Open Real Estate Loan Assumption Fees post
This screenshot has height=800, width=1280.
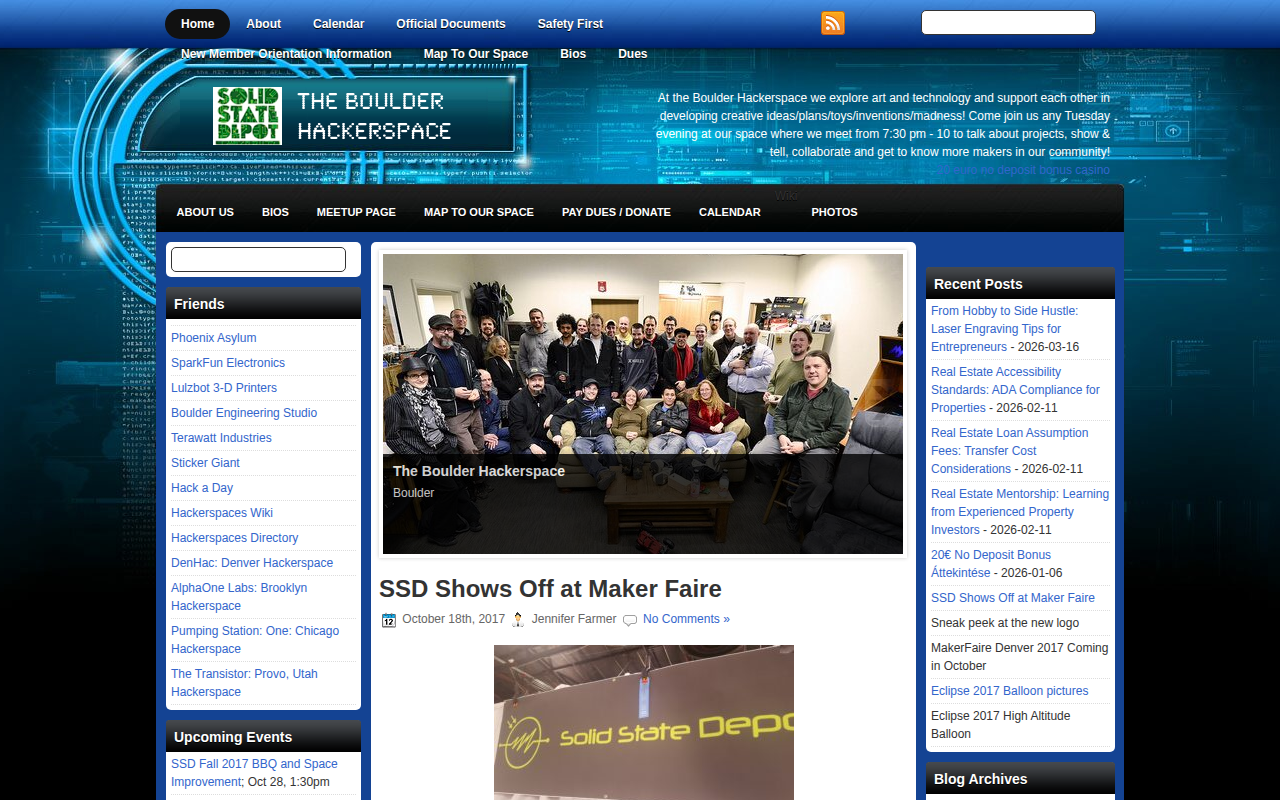[1010, 451]
